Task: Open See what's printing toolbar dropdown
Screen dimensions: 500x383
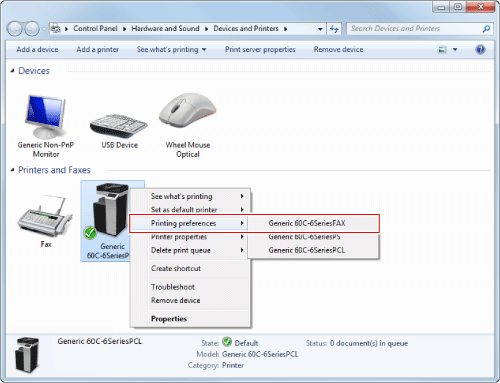Action: click(x=204, y=50)
